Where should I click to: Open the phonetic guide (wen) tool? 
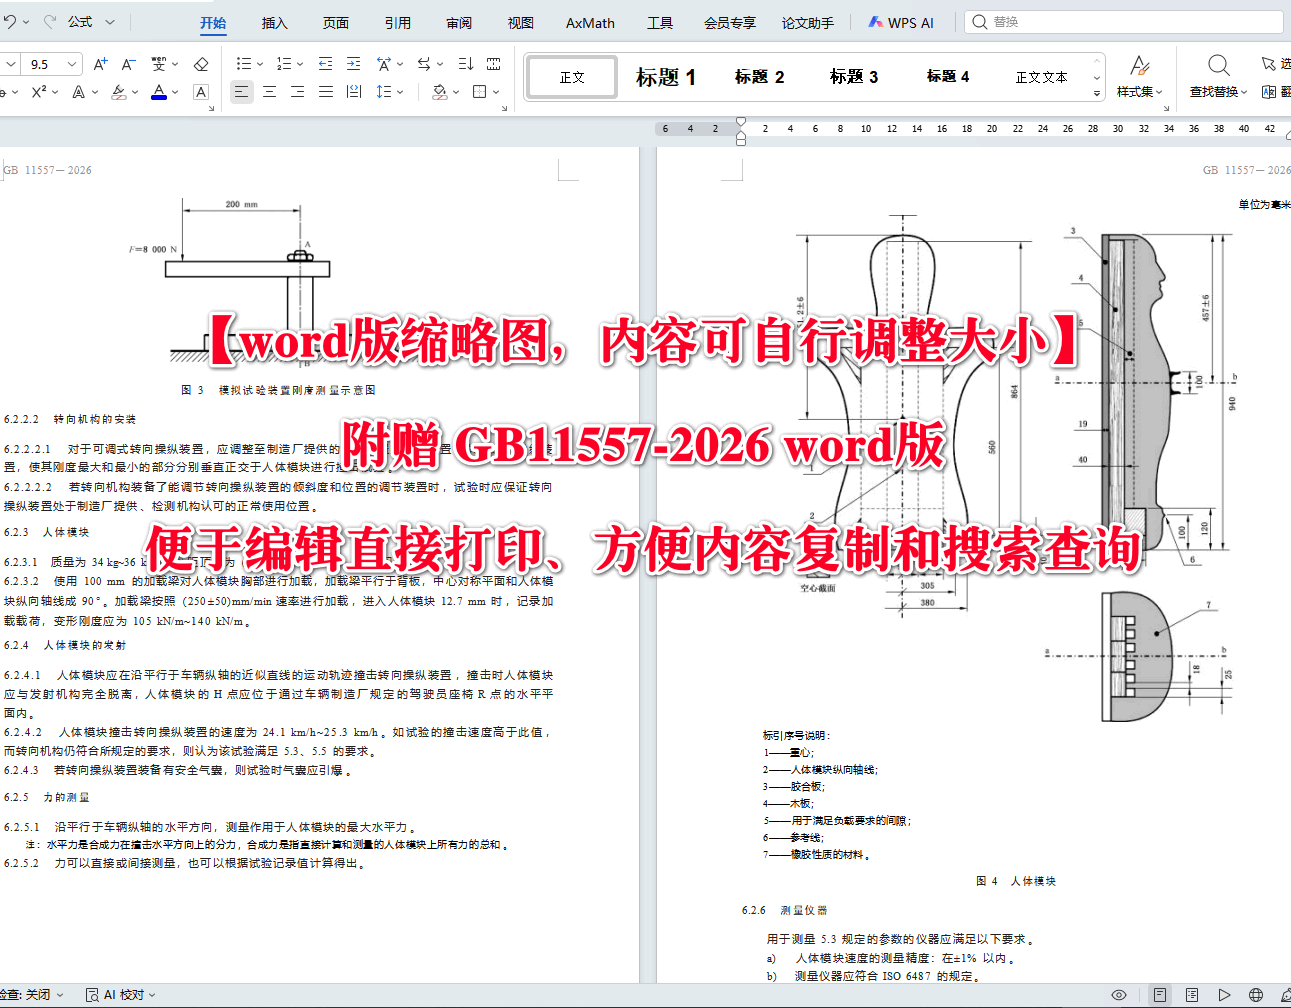coord(159,64)
